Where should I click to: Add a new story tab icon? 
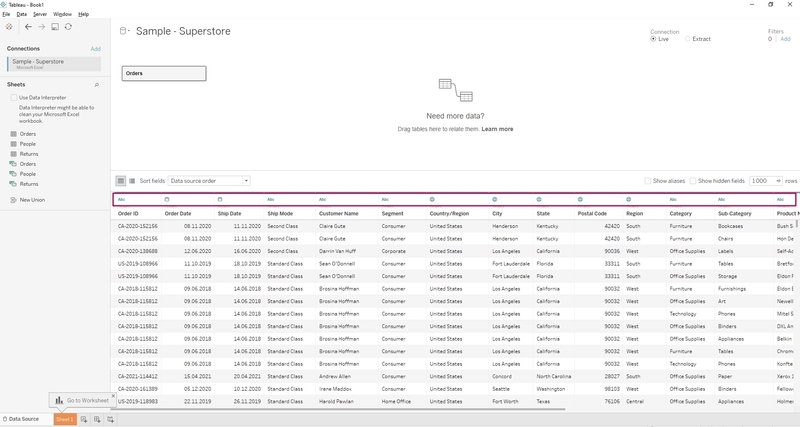point(110,419)
